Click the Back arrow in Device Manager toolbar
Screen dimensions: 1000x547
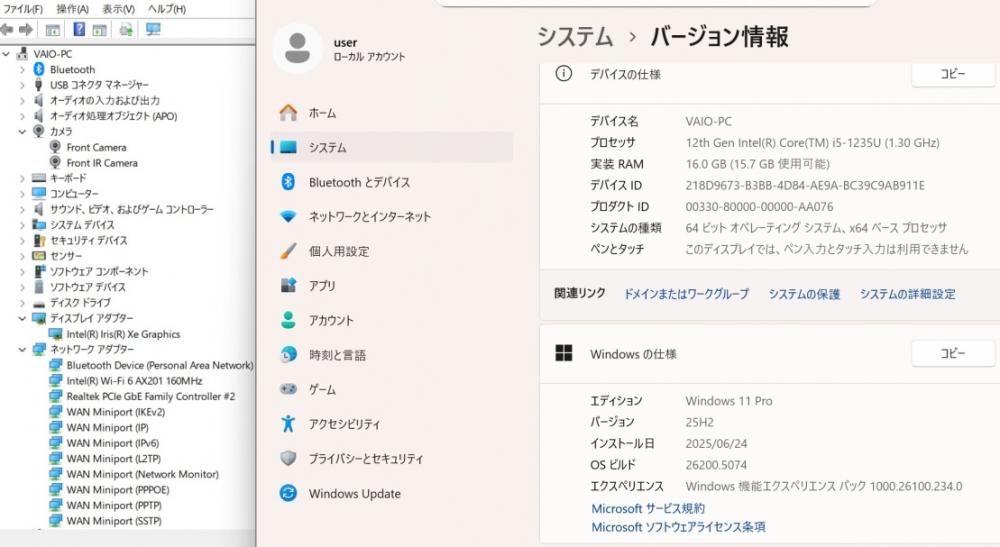[7, 29]
